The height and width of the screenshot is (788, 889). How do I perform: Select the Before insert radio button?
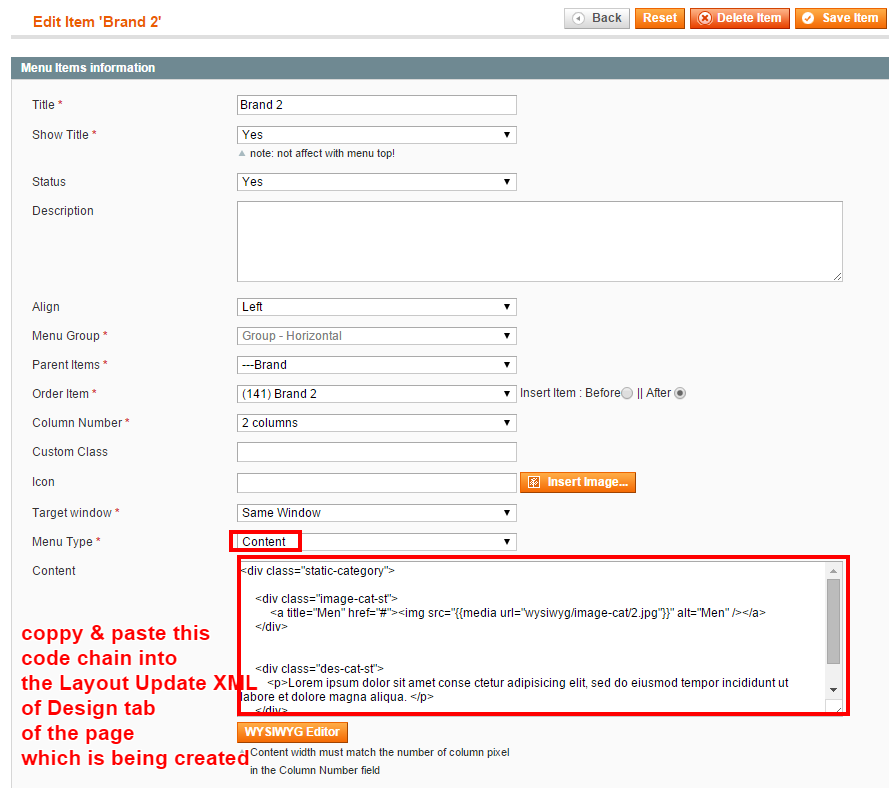click(x=626, y=393)
